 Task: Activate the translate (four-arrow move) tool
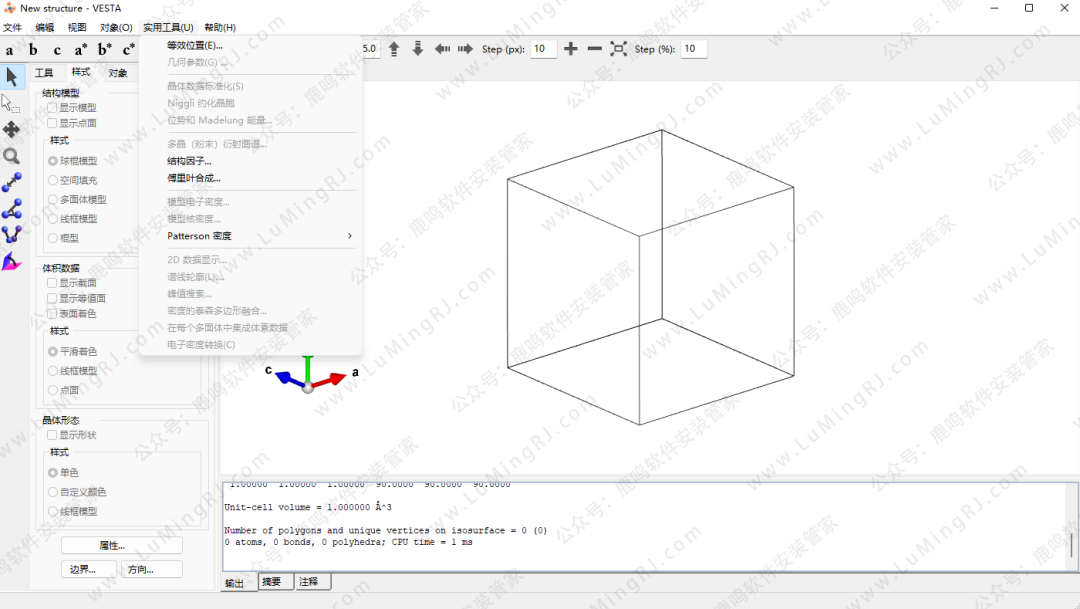11,130
